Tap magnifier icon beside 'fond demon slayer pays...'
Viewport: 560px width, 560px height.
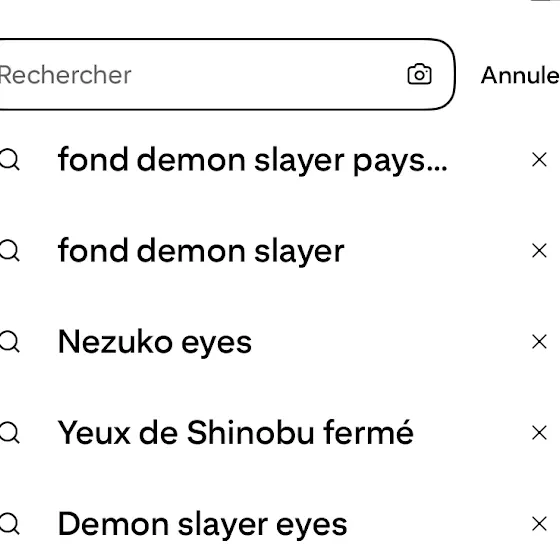[x=9, y=160]
